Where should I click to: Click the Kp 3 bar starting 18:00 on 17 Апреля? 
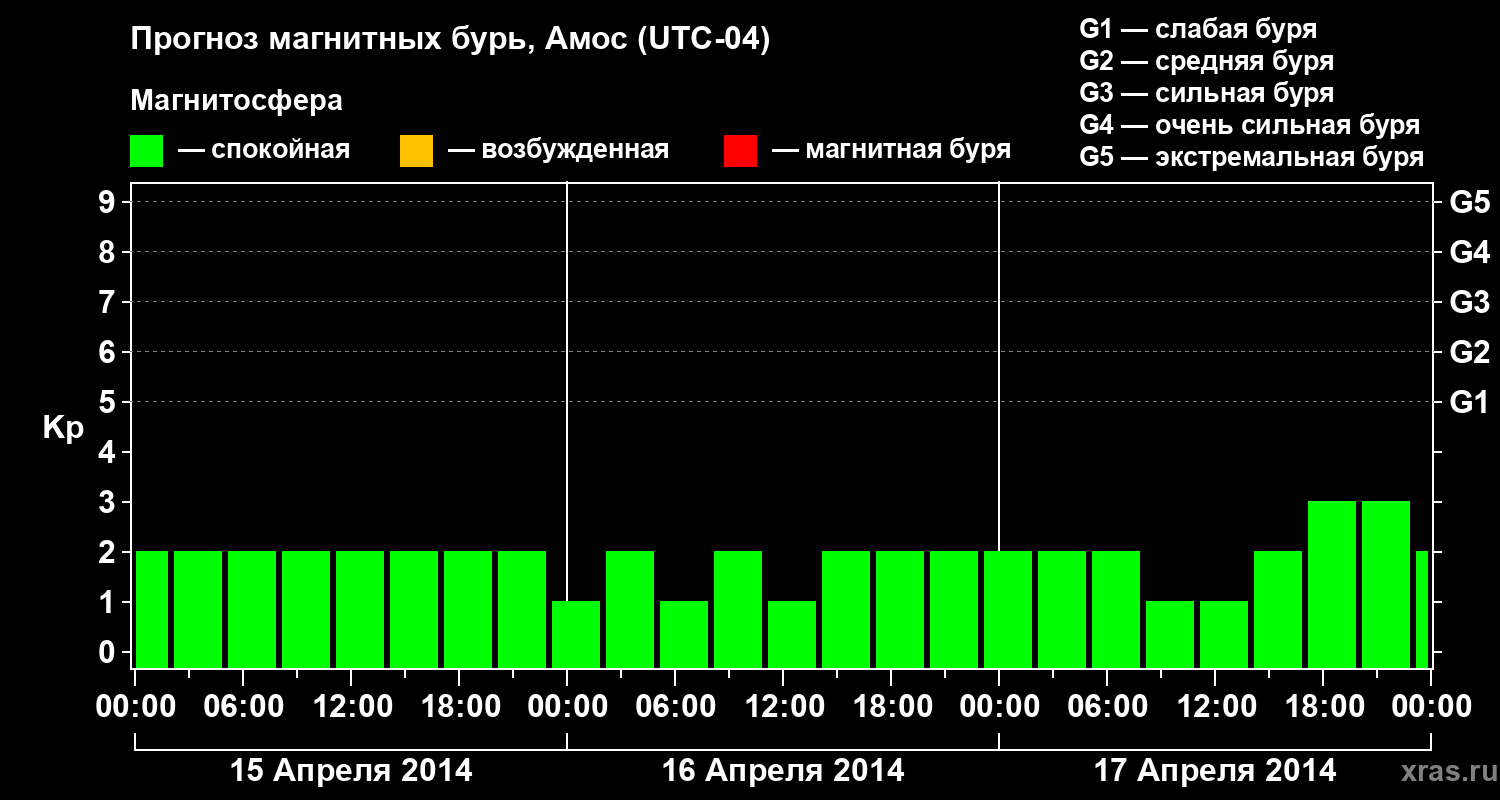coord(1332,584)
